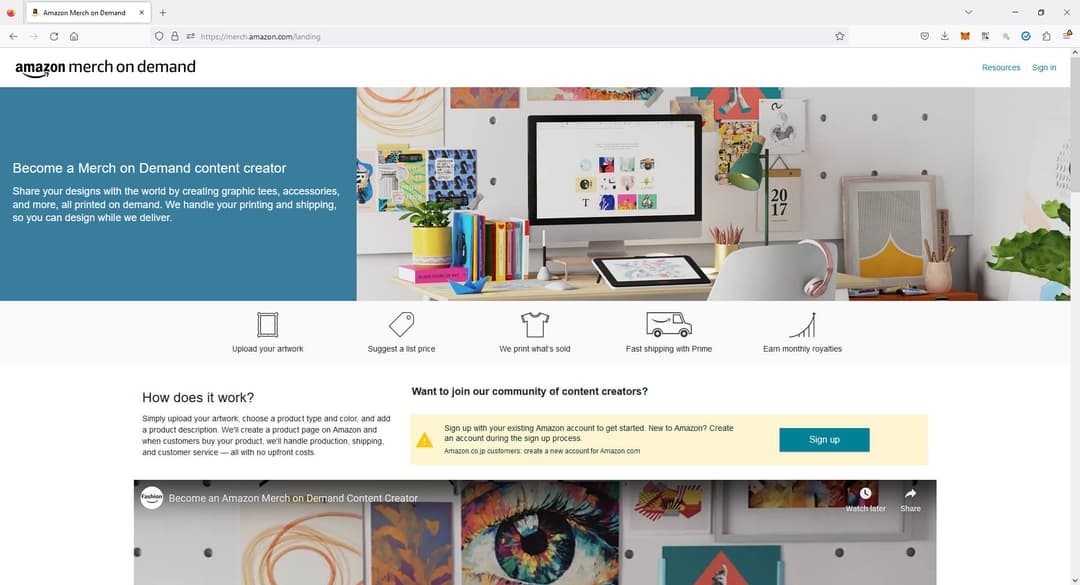Image resolution: width=1080 pixels, height=585 pixels.
Task: Bookmark this page with the star icon
Action: [840, 37]
